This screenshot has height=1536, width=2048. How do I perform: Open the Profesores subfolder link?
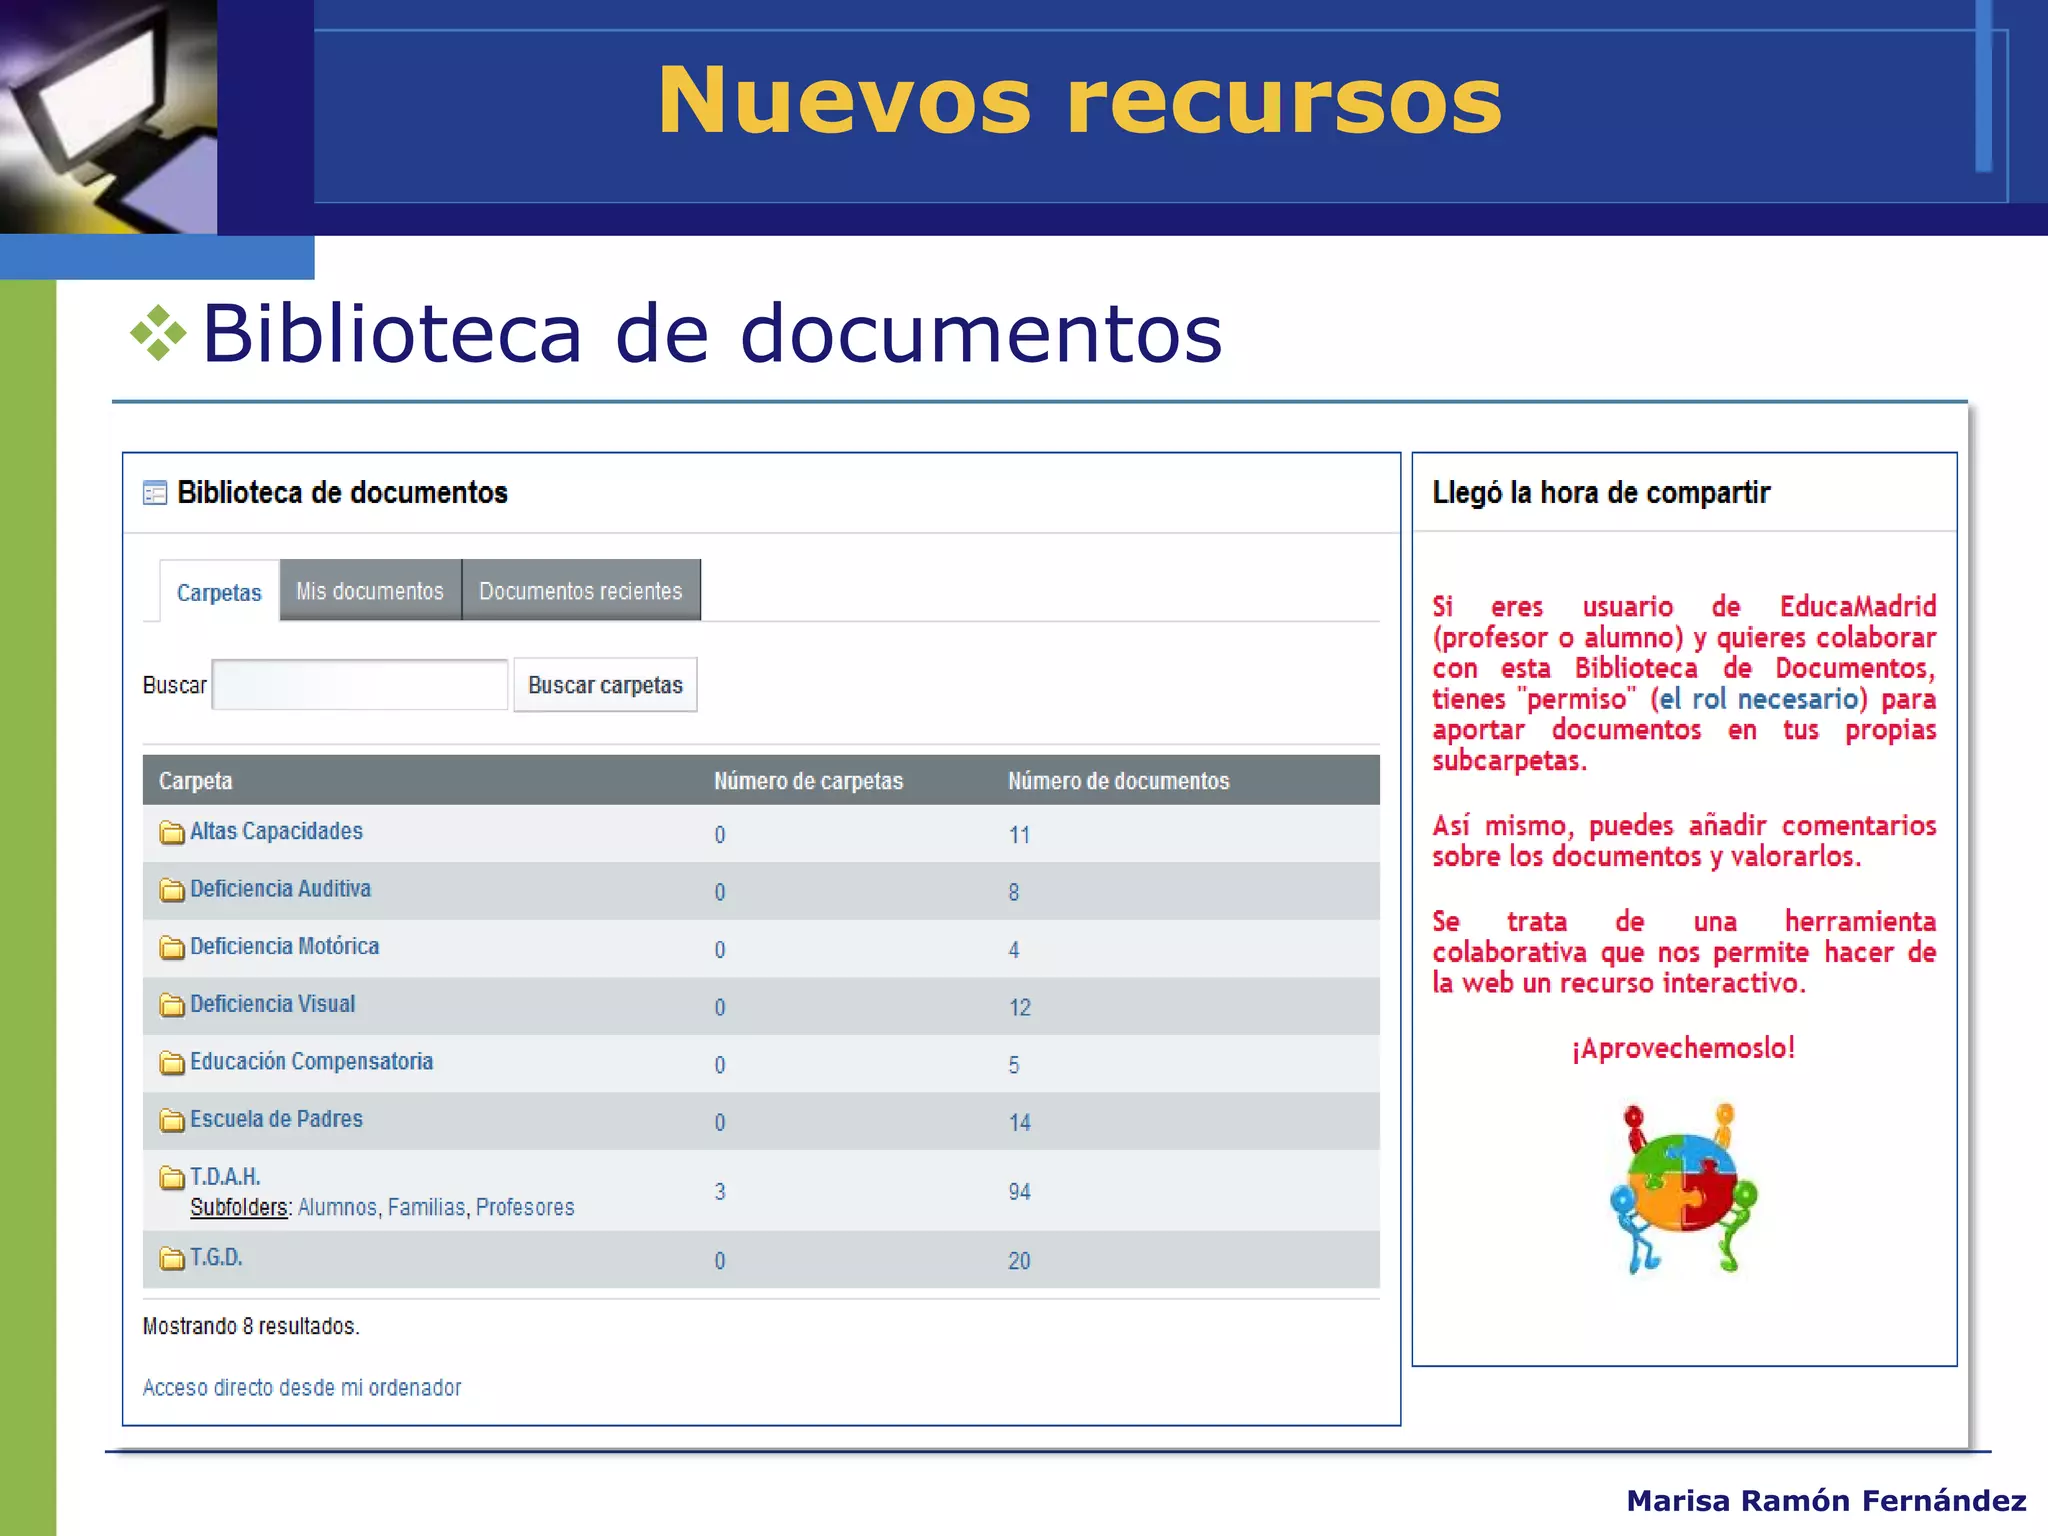coord(525,1207)
